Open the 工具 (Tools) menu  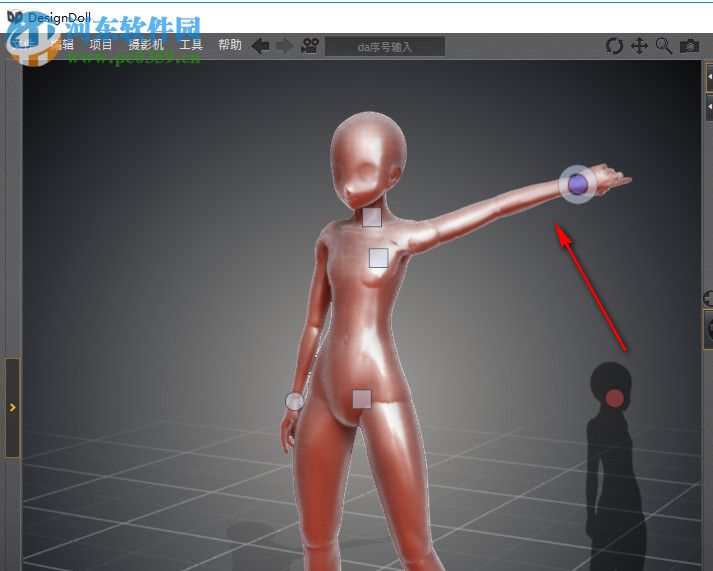pyautogui.click(x=191, y=45)
